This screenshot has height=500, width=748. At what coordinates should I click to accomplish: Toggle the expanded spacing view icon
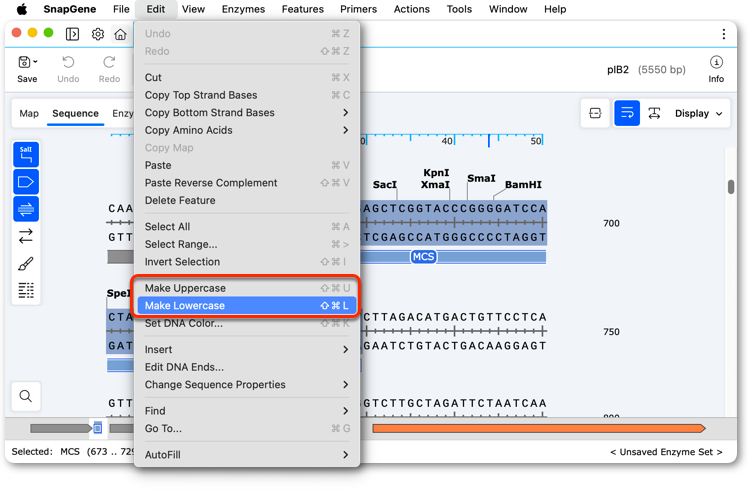654,113
